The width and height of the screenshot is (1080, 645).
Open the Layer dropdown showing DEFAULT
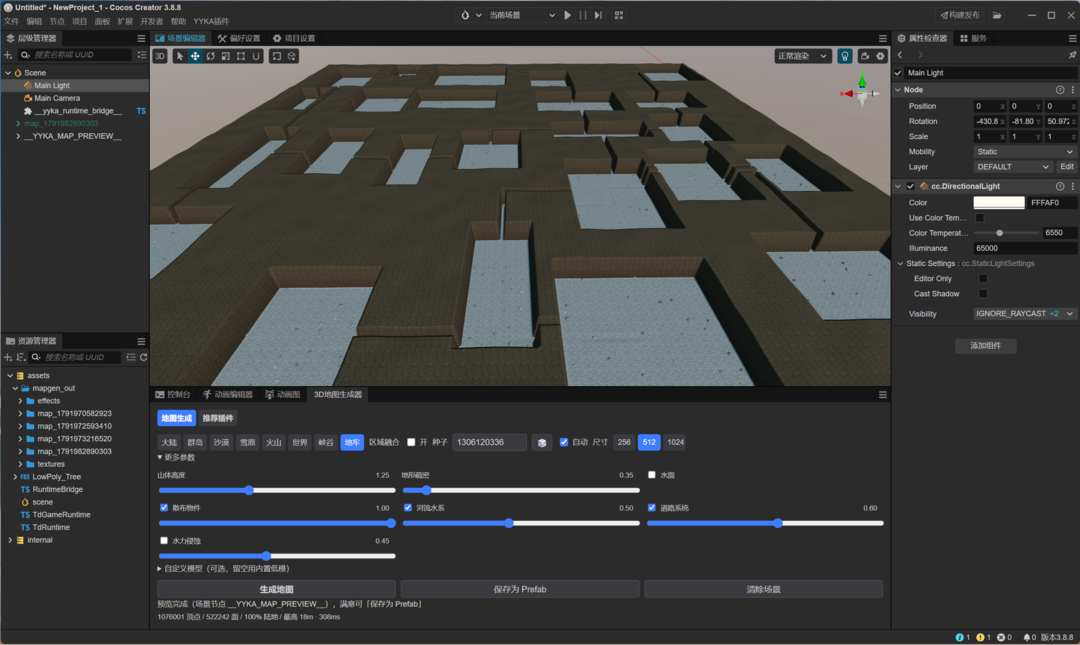pos(1012,167)
